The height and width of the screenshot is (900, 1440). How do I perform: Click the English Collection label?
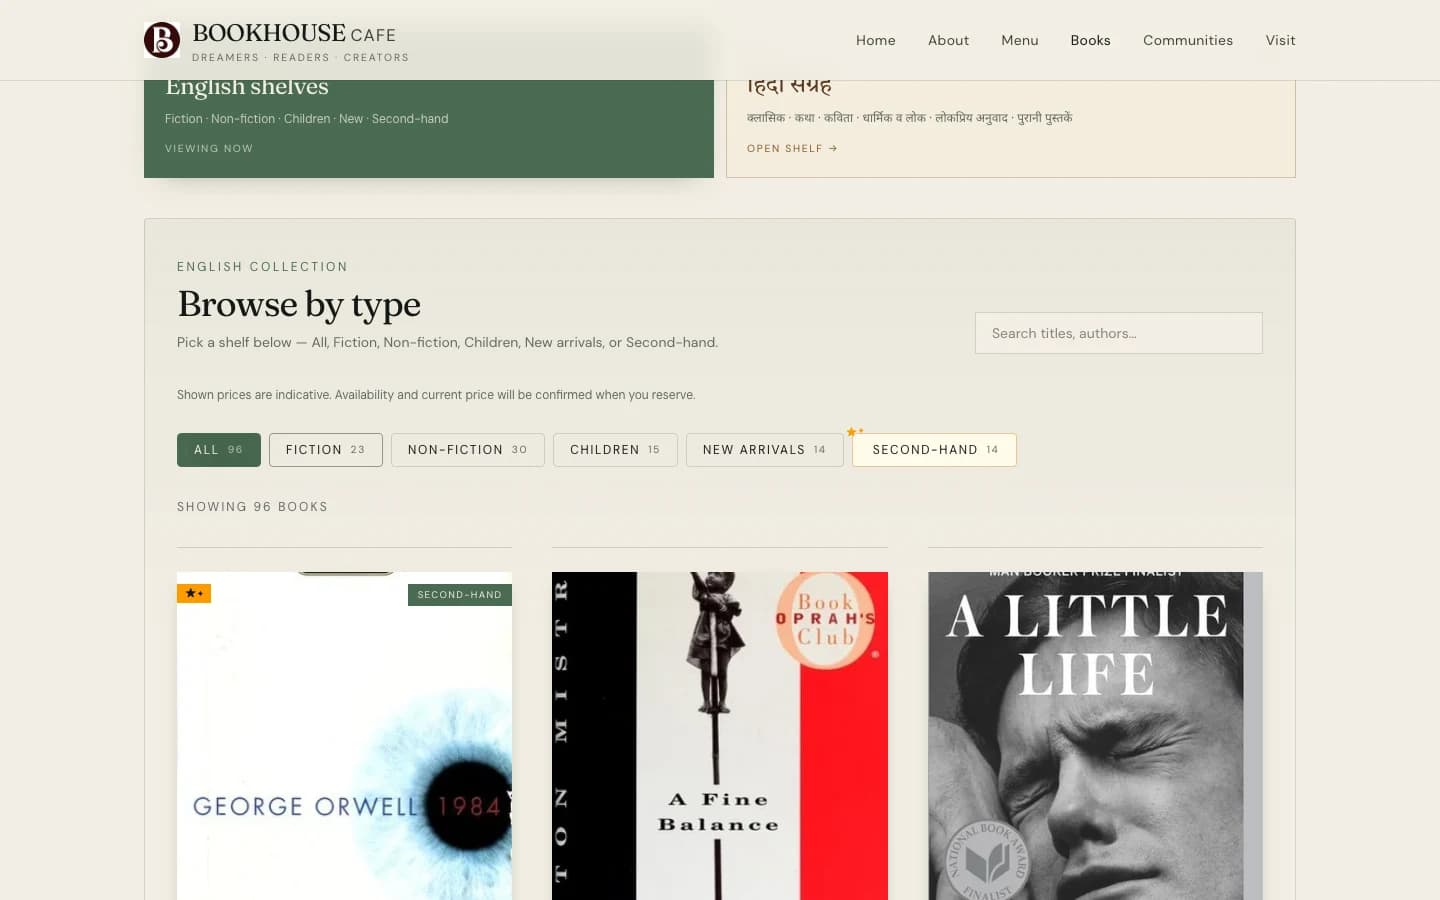262,267
